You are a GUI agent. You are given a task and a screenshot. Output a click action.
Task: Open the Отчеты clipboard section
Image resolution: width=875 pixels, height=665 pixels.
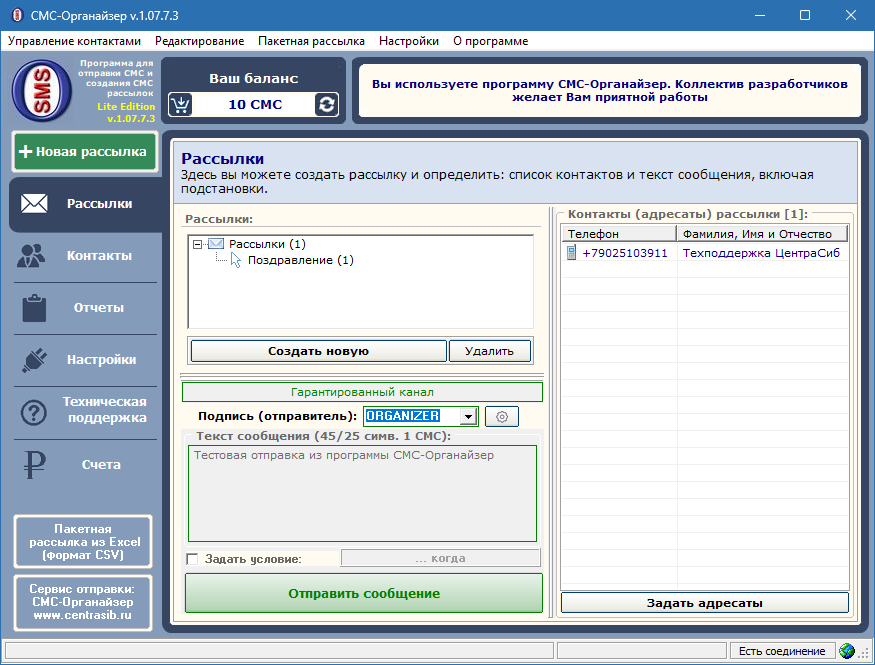pyautogui.click(x=84, y=308)
